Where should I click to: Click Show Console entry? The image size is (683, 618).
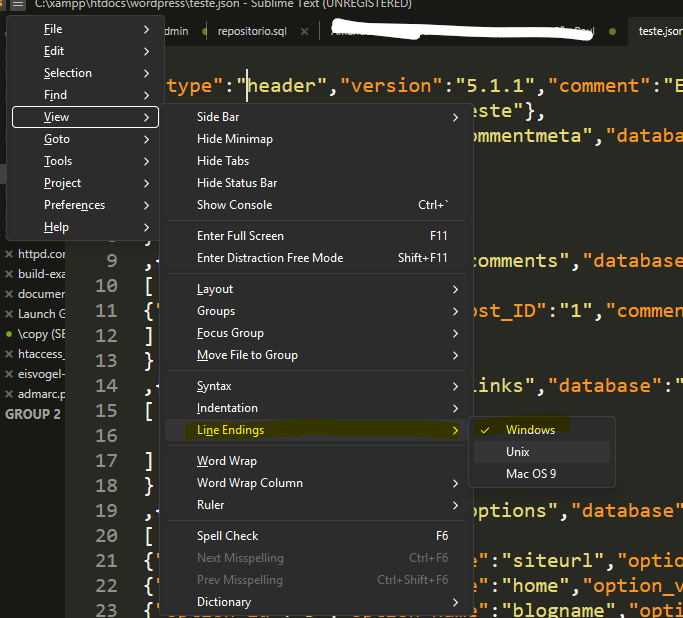point(316,205)
